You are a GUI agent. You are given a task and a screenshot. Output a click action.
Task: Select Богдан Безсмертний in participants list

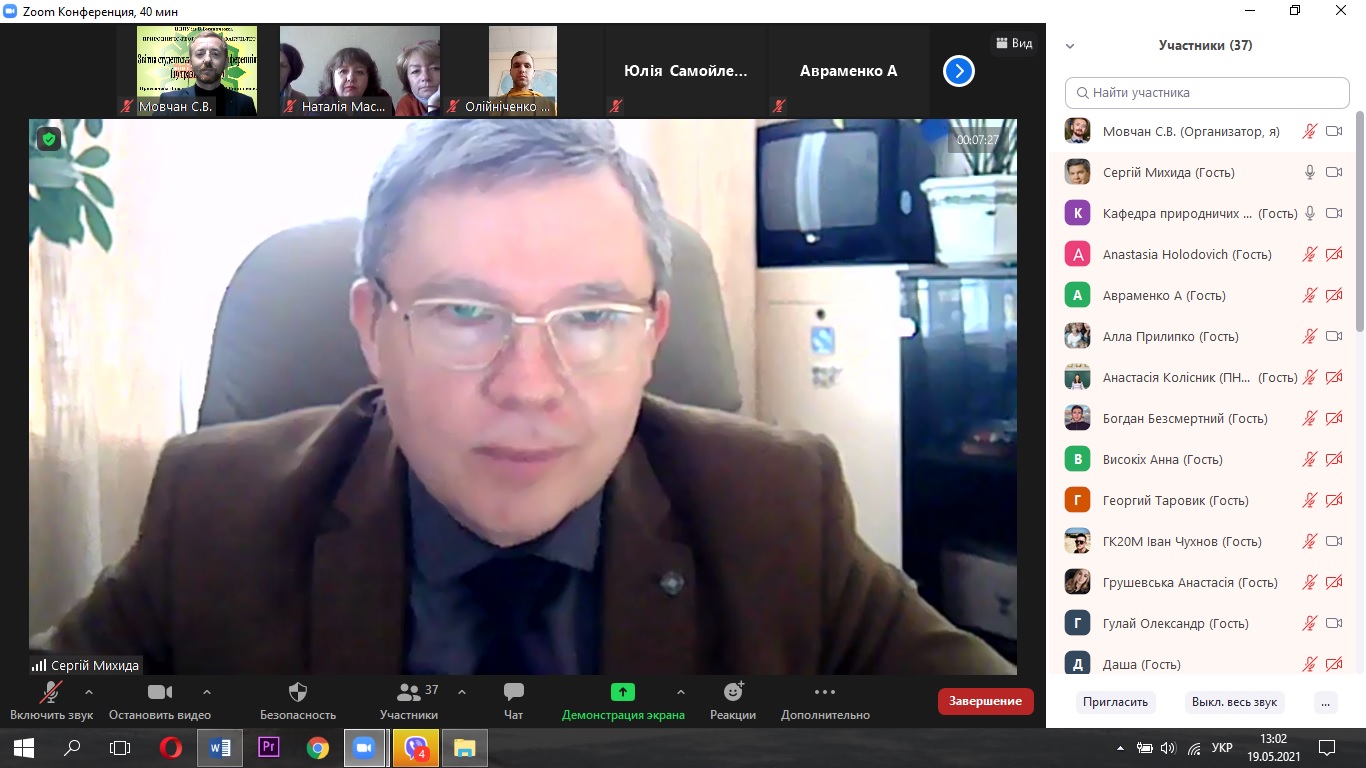1184,418
